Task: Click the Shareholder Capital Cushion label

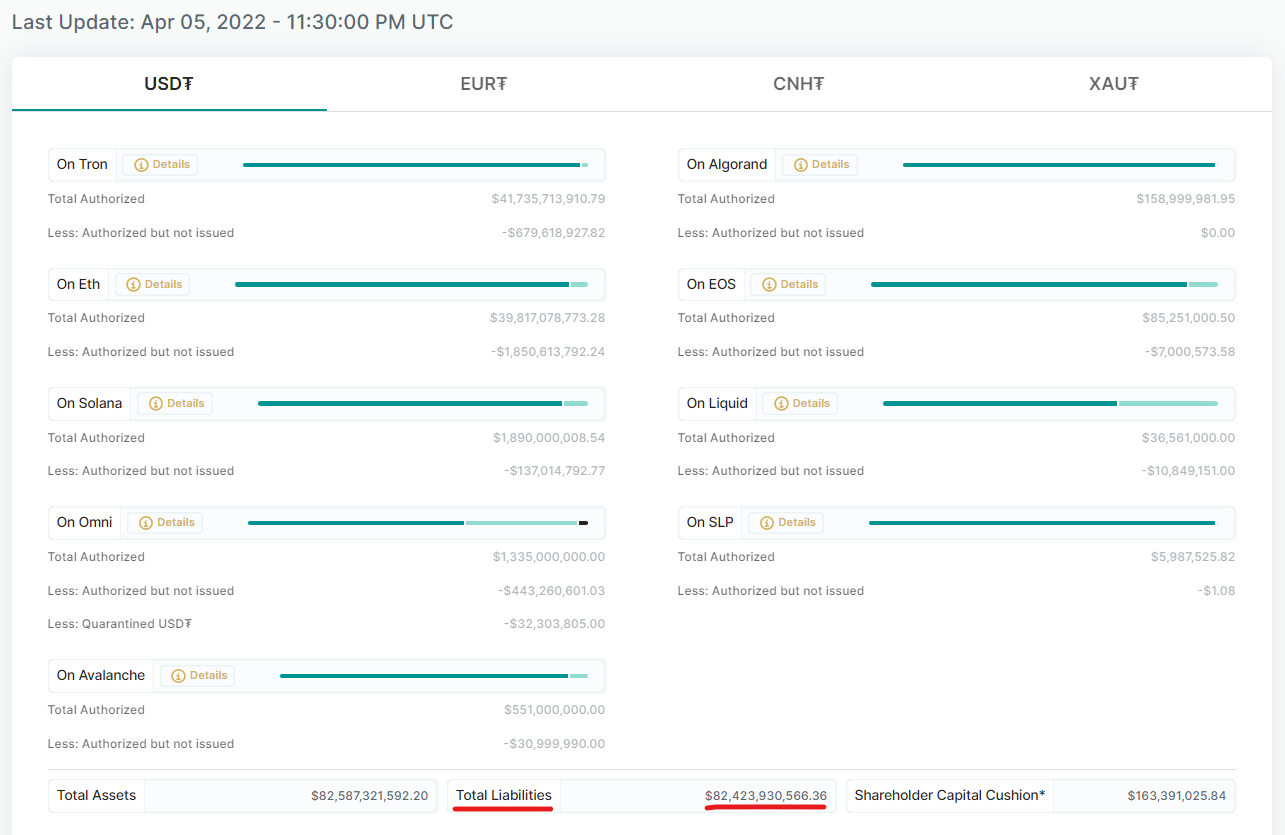Action: click(950, 796)
